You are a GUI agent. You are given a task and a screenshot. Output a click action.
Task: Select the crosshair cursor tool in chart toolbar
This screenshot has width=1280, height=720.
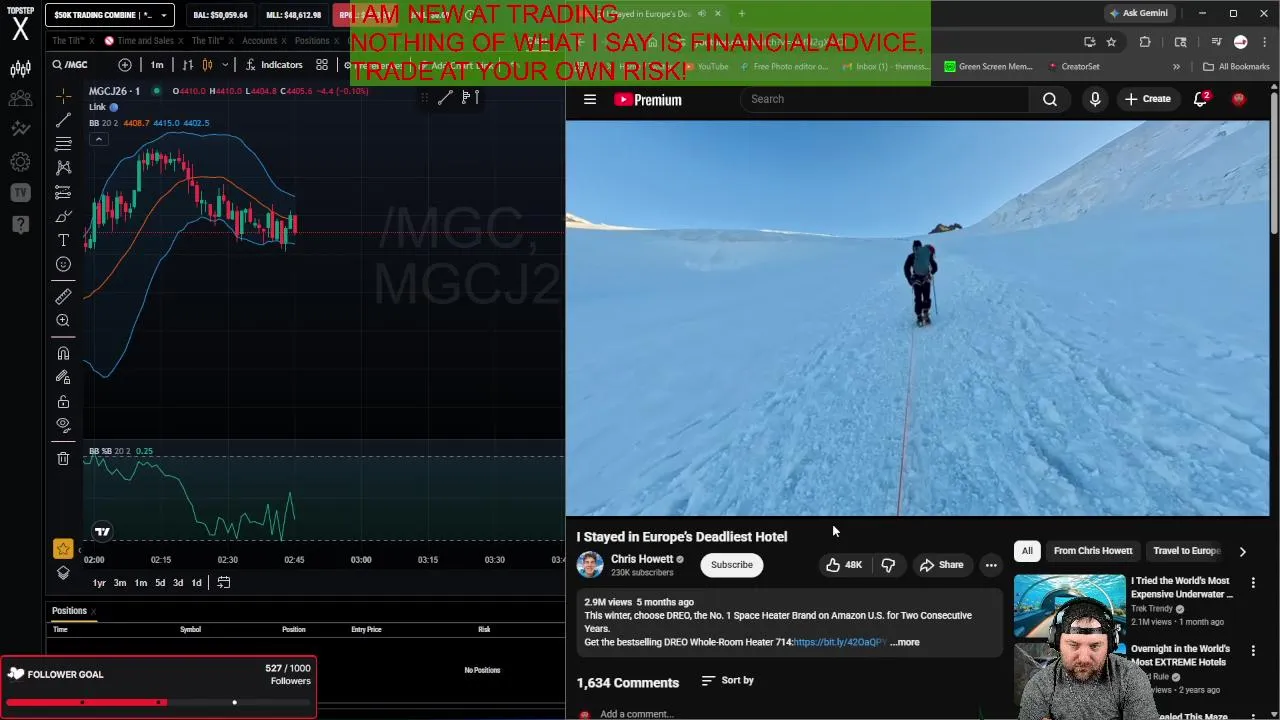click(63, 96)
